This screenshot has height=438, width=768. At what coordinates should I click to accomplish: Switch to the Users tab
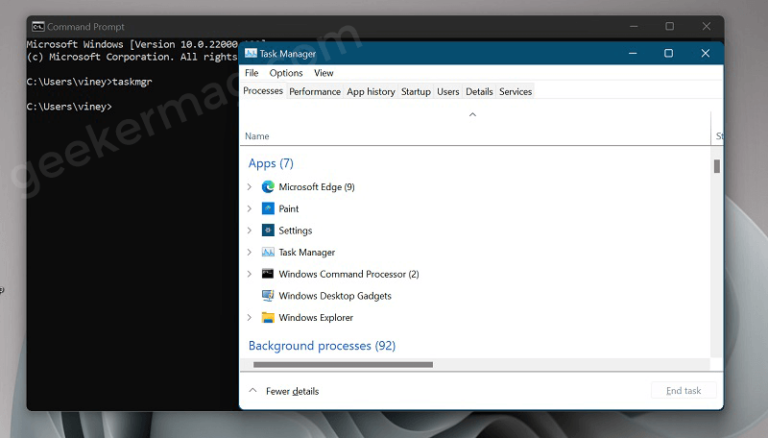coord(448,92)
